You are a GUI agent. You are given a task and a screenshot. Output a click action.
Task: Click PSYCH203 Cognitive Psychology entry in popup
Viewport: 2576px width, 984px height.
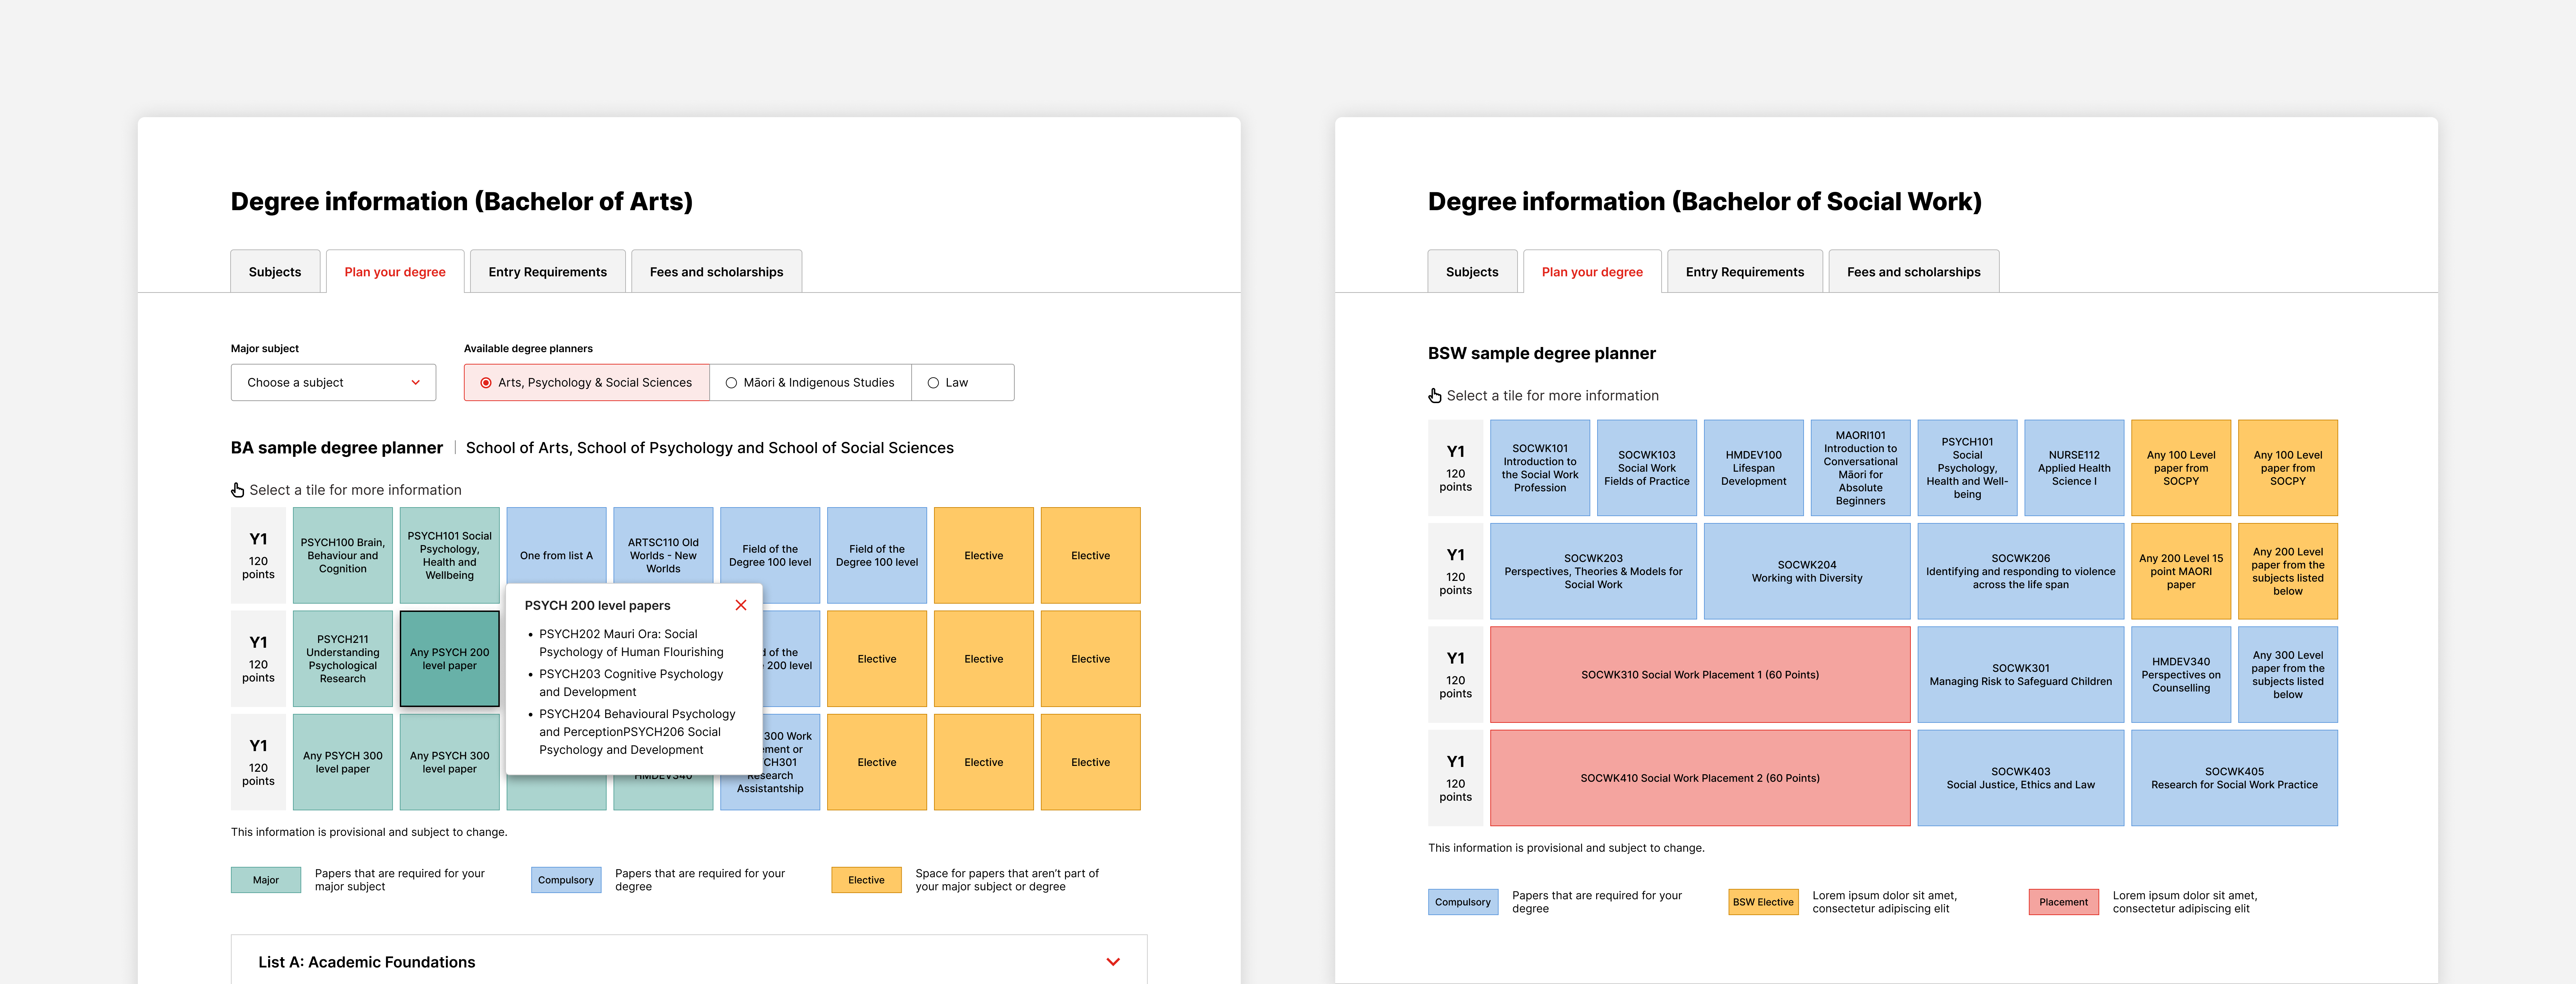pos(631,683)
